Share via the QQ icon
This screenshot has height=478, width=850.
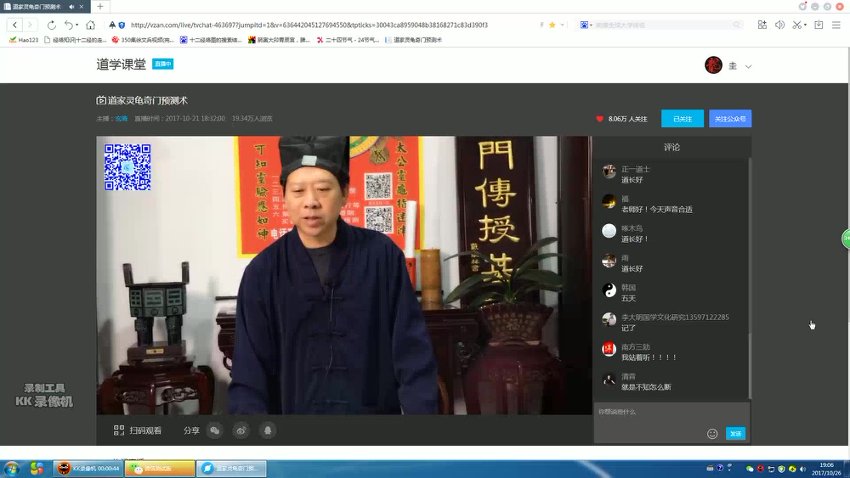268,430
